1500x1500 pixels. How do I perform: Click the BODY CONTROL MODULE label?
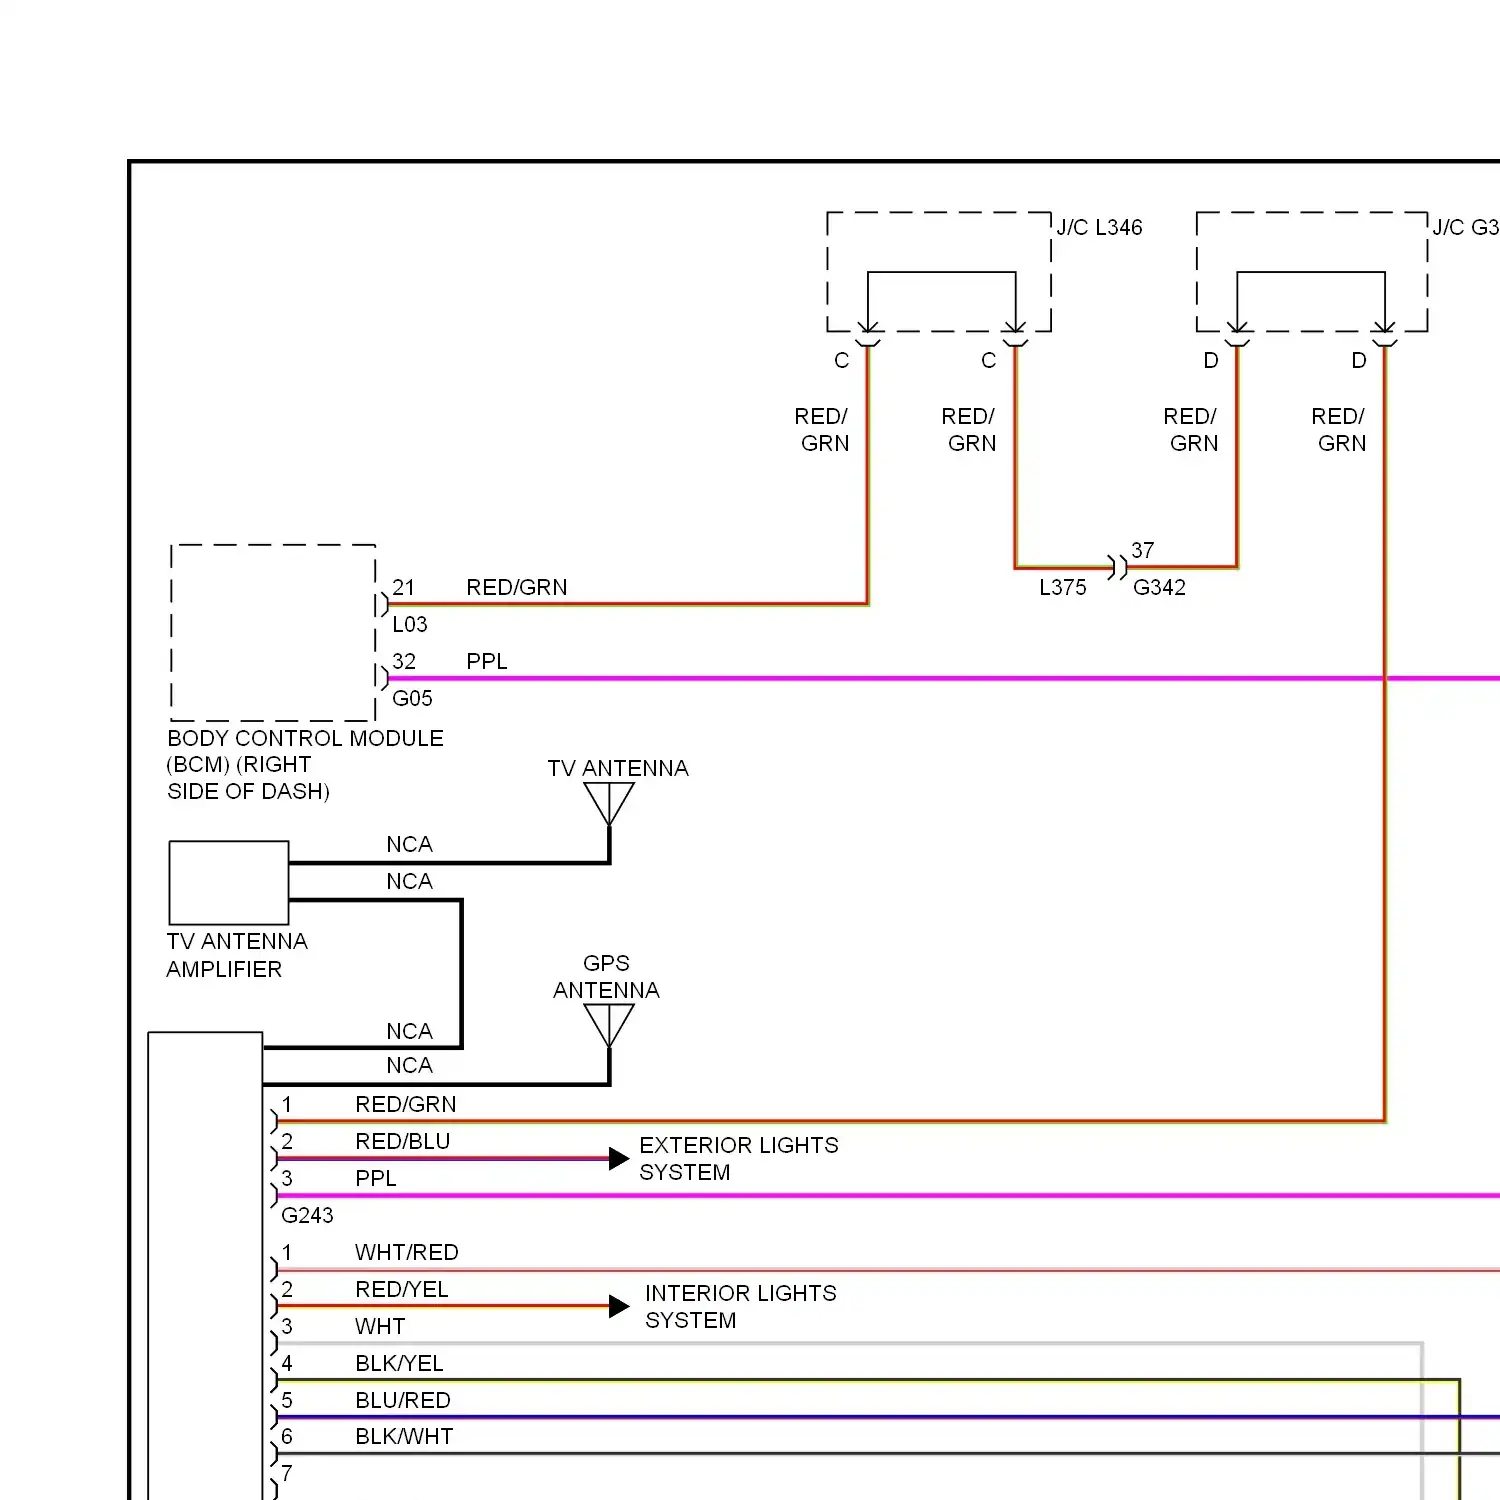pos(305,765)
